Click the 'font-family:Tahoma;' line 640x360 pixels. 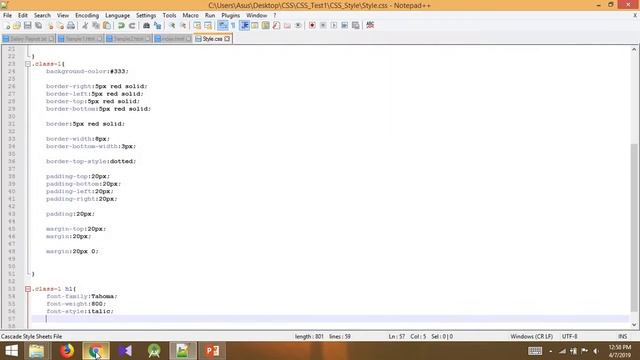pyautogui.click(x=81, y=296)
